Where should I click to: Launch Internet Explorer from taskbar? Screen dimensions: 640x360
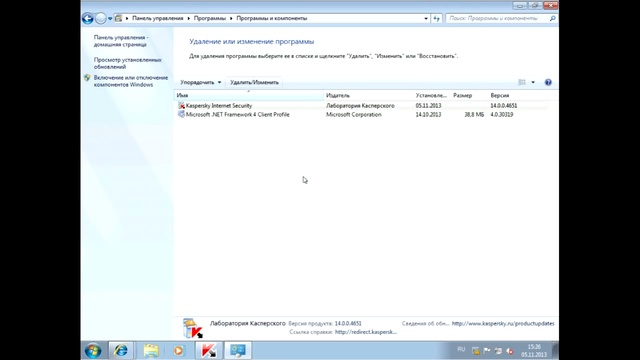(x=121, y=351)
